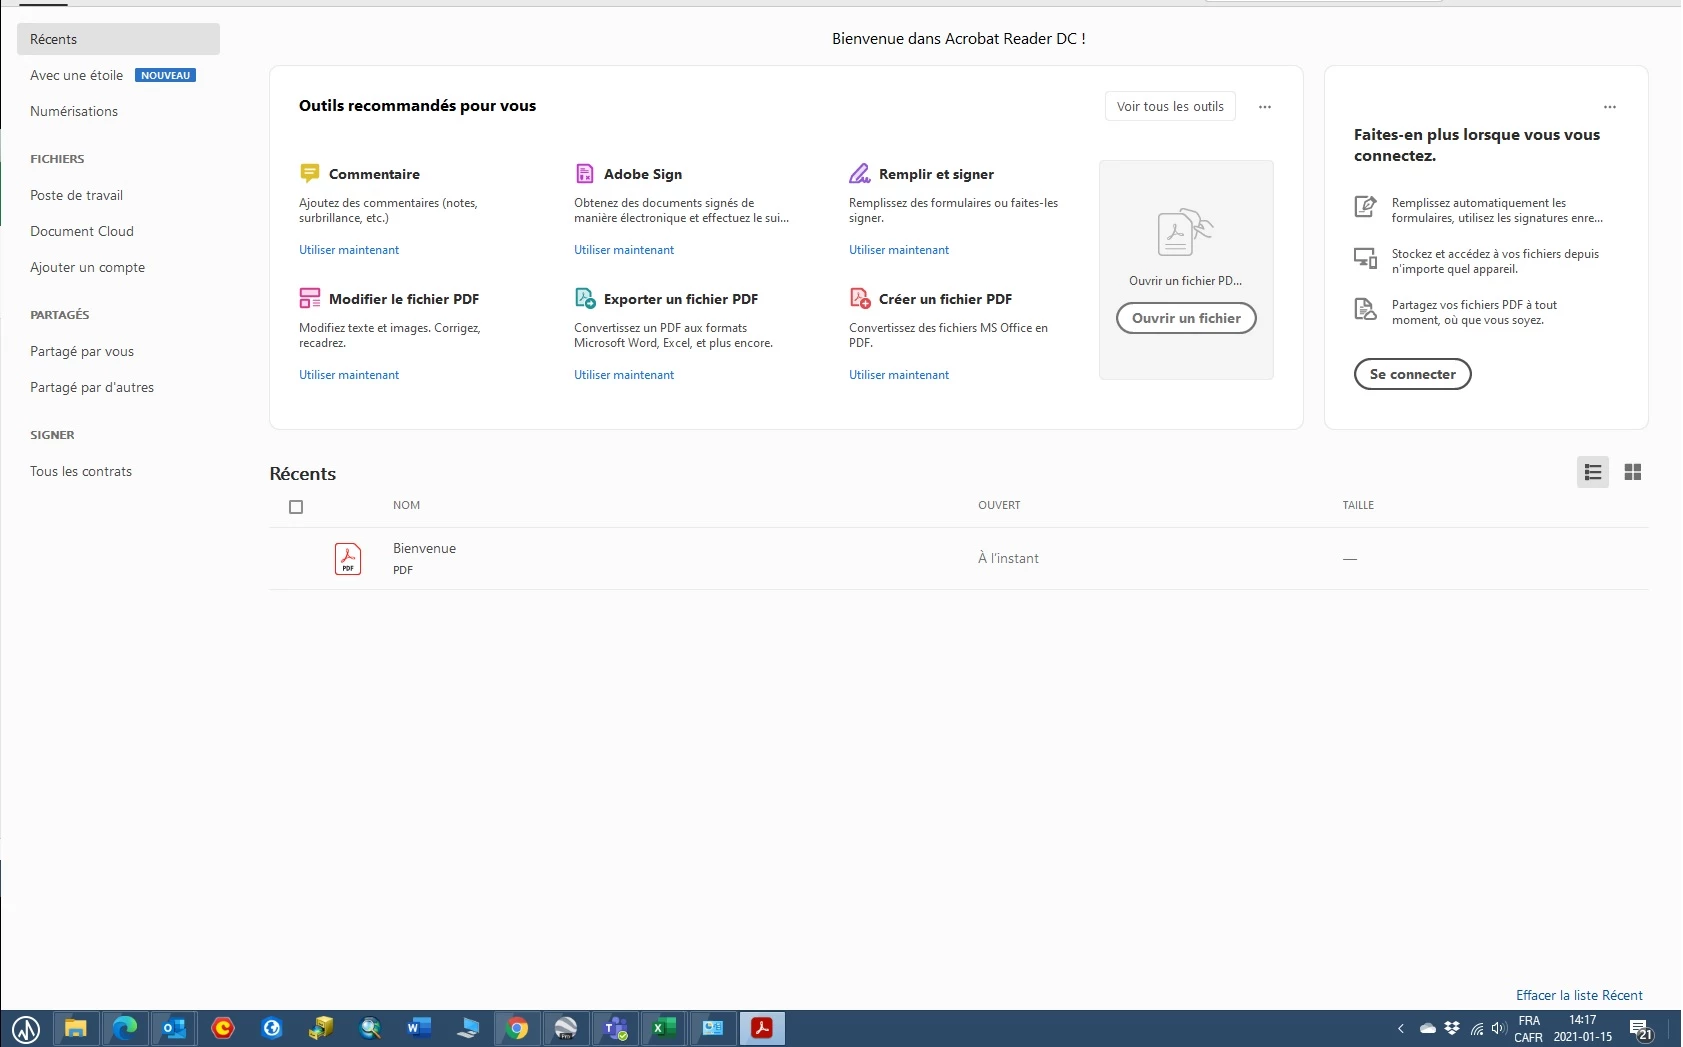Click the Voir tous les outils button
Screen dimensions: 1683x1047
1170,106
